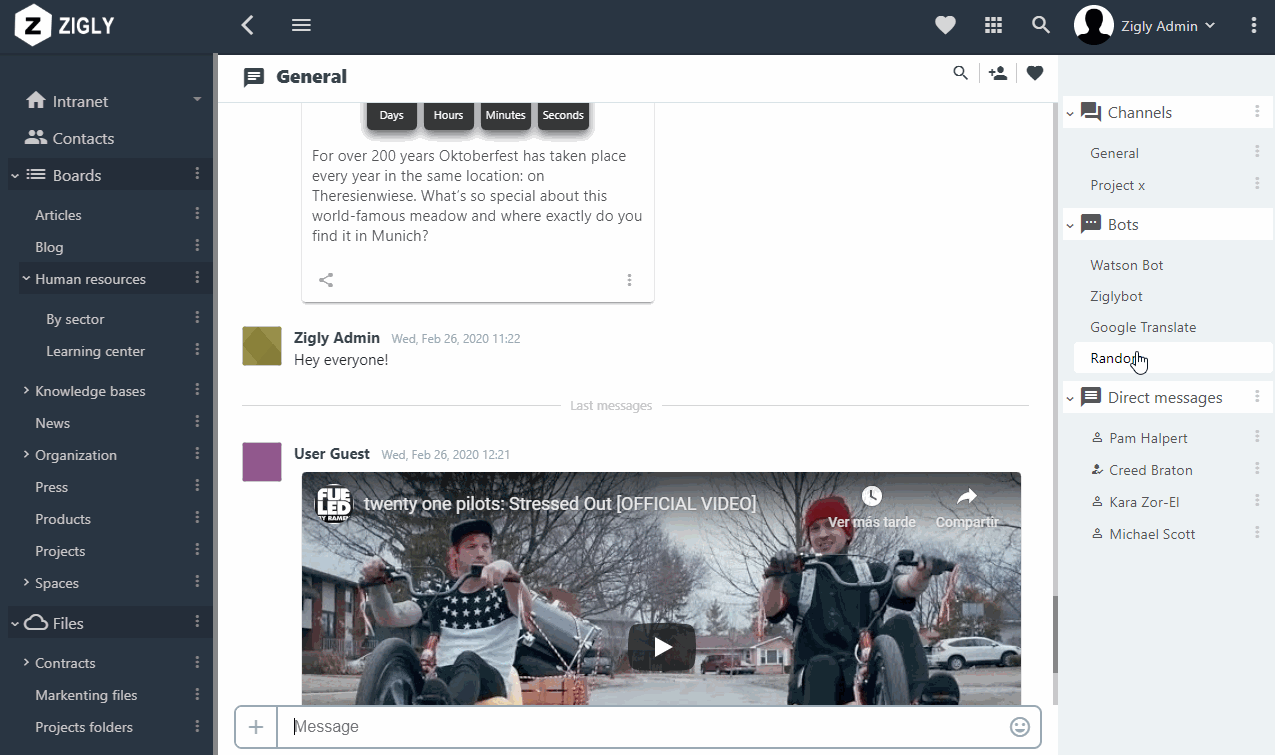Open the Products board
Screen dimensions: 1275x755
click(63, 519)
